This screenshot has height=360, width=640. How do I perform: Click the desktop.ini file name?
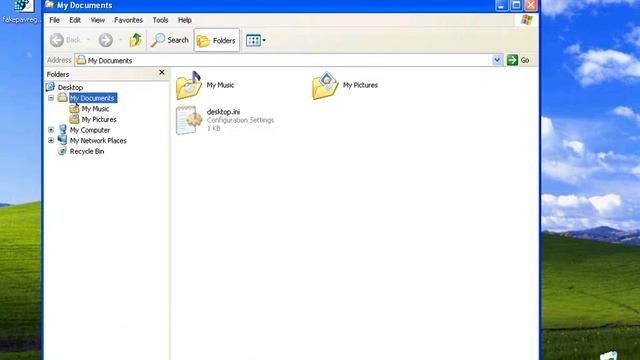tap(223, 112)
